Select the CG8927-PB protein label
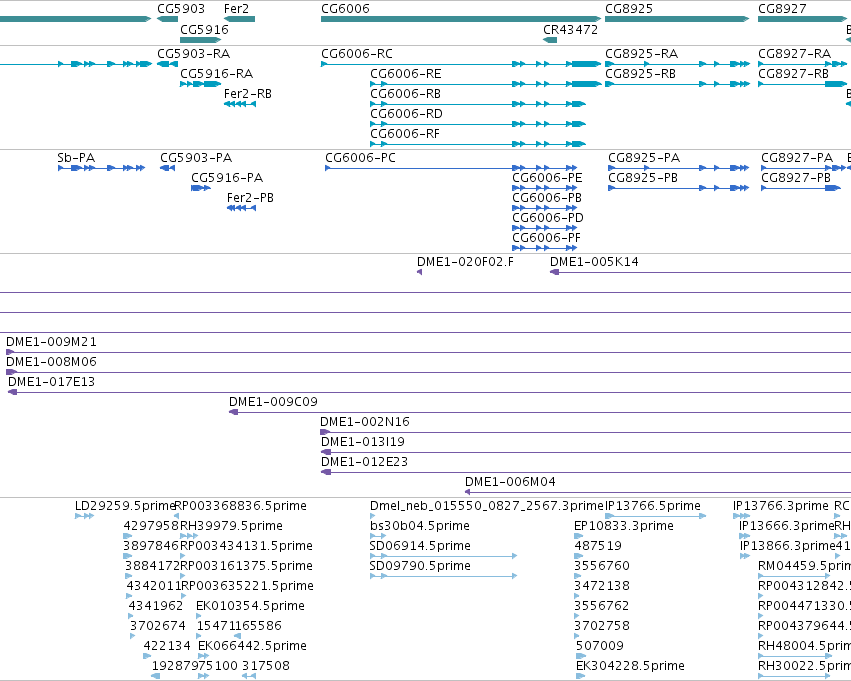This screenshot has width=851, height=681. [796, 178]
